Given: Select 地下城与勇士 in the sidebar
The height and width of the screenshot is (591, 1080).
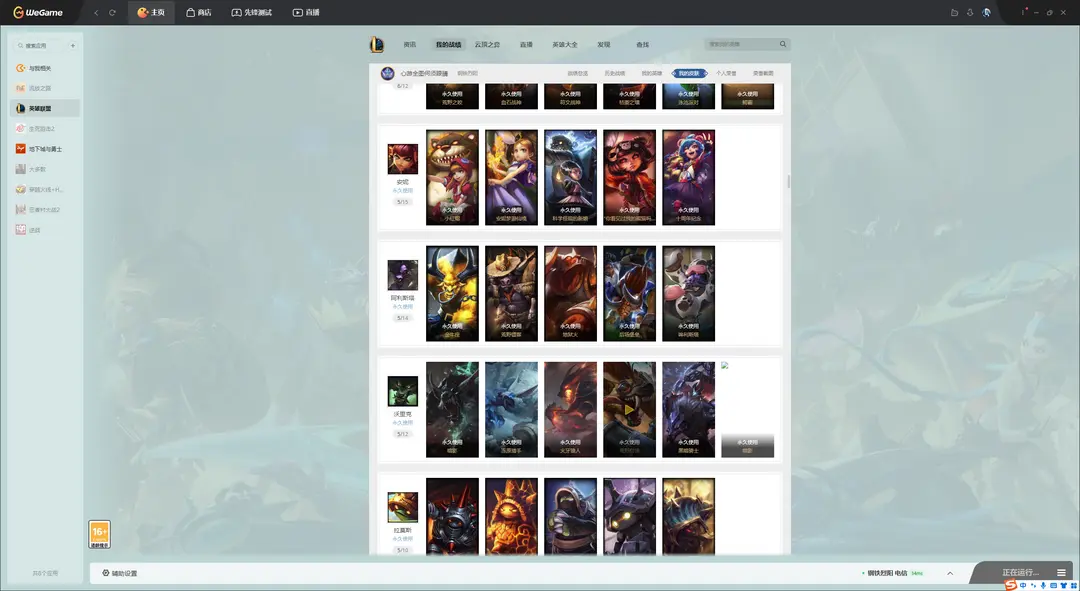Looking at the screenshot, I should tap(45, 149).
